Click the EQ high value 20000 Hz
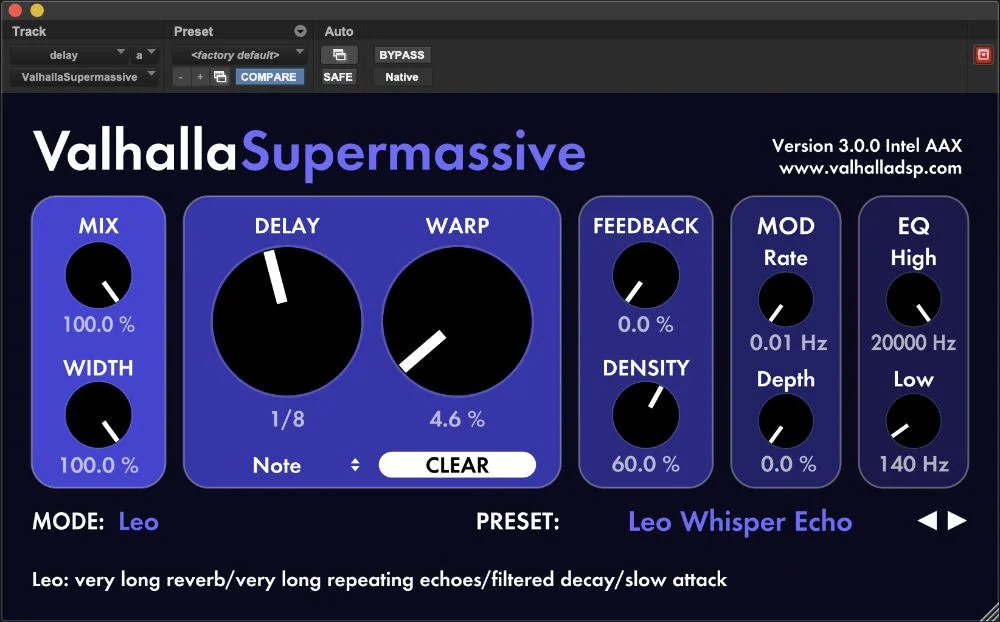The height and width of the screenshot is (622, 1000). click(913, 343)
